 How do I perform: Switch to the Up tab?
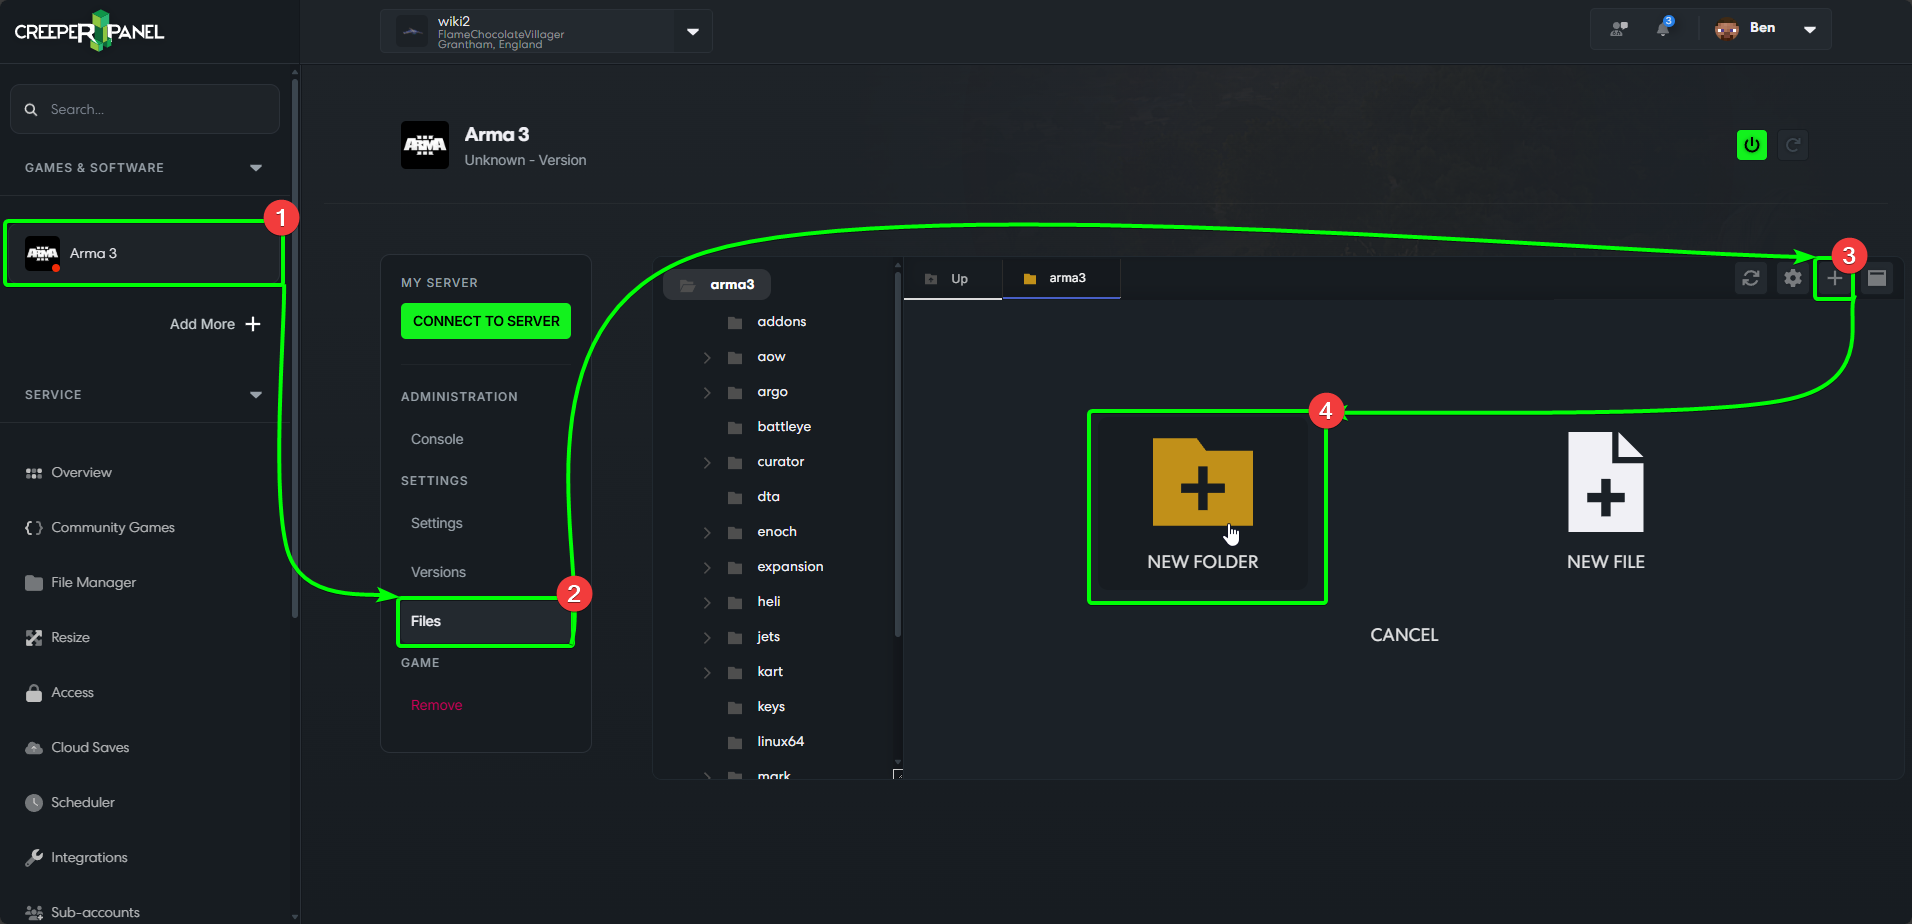[950, 278]
